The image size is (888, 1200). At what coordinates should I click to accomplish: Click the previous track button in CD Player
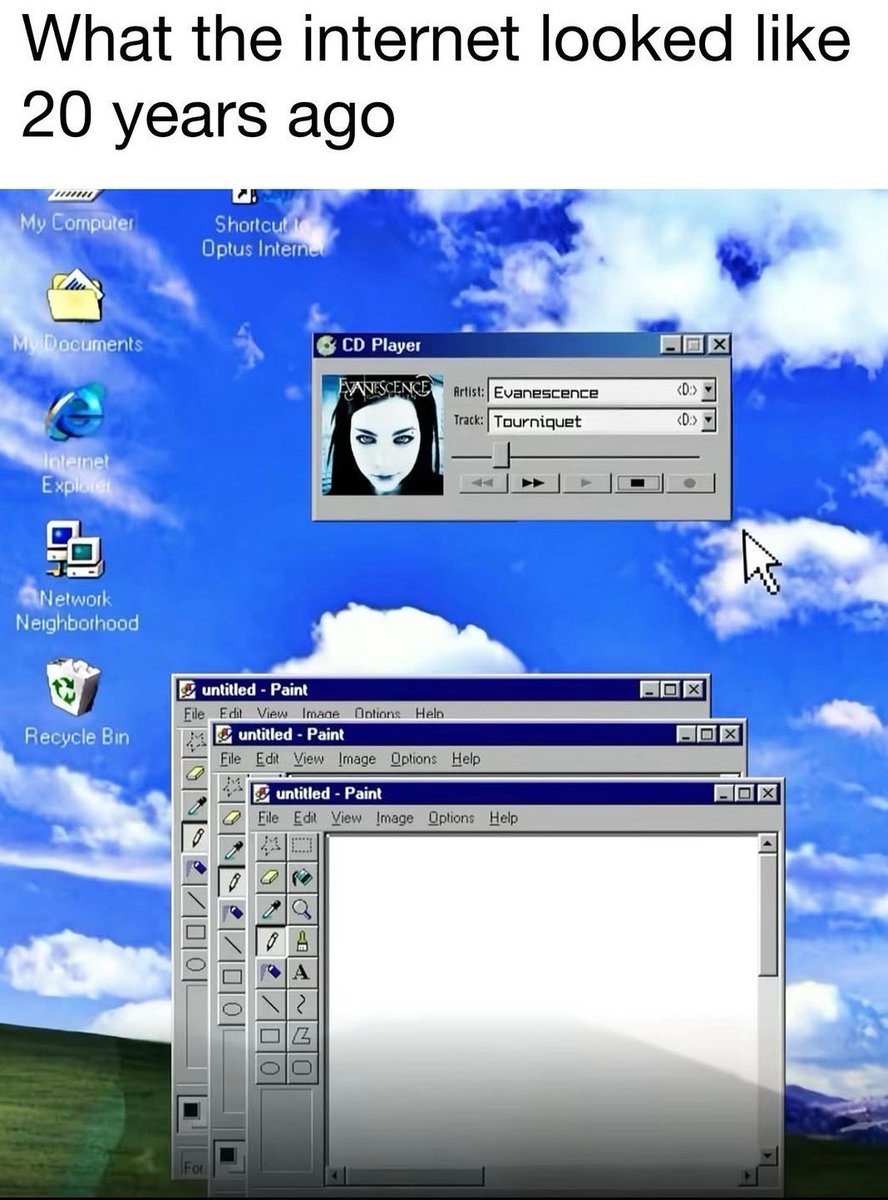484,484
